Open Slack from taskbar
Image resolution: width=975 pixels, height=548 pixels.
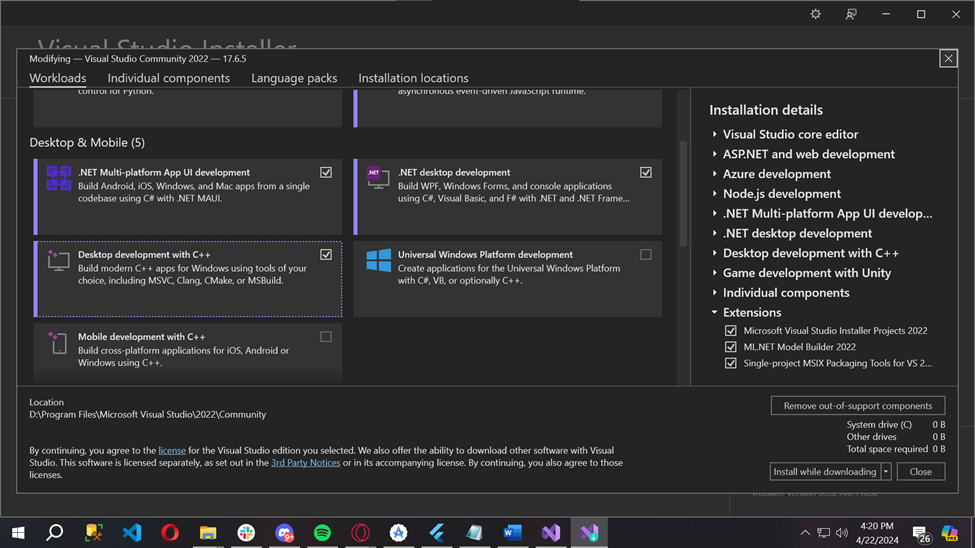246,532
